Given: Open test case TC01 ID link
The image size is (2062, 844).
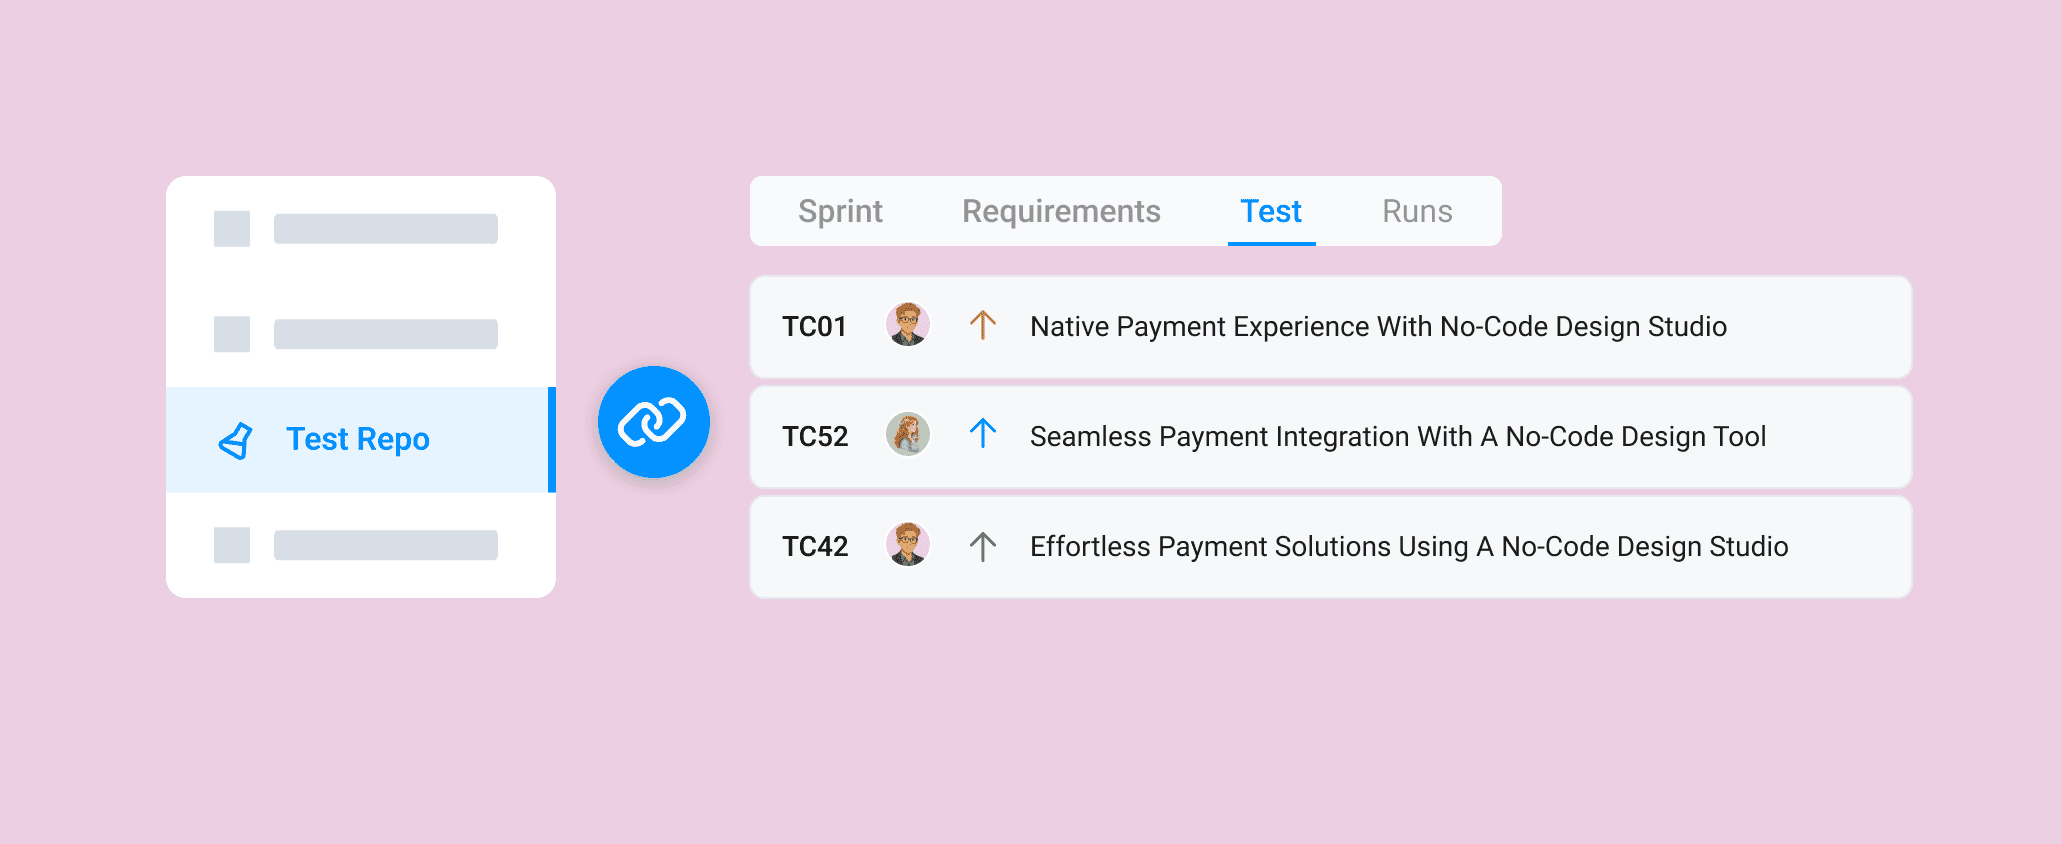Looking at the screenshot, I should 814,327.
